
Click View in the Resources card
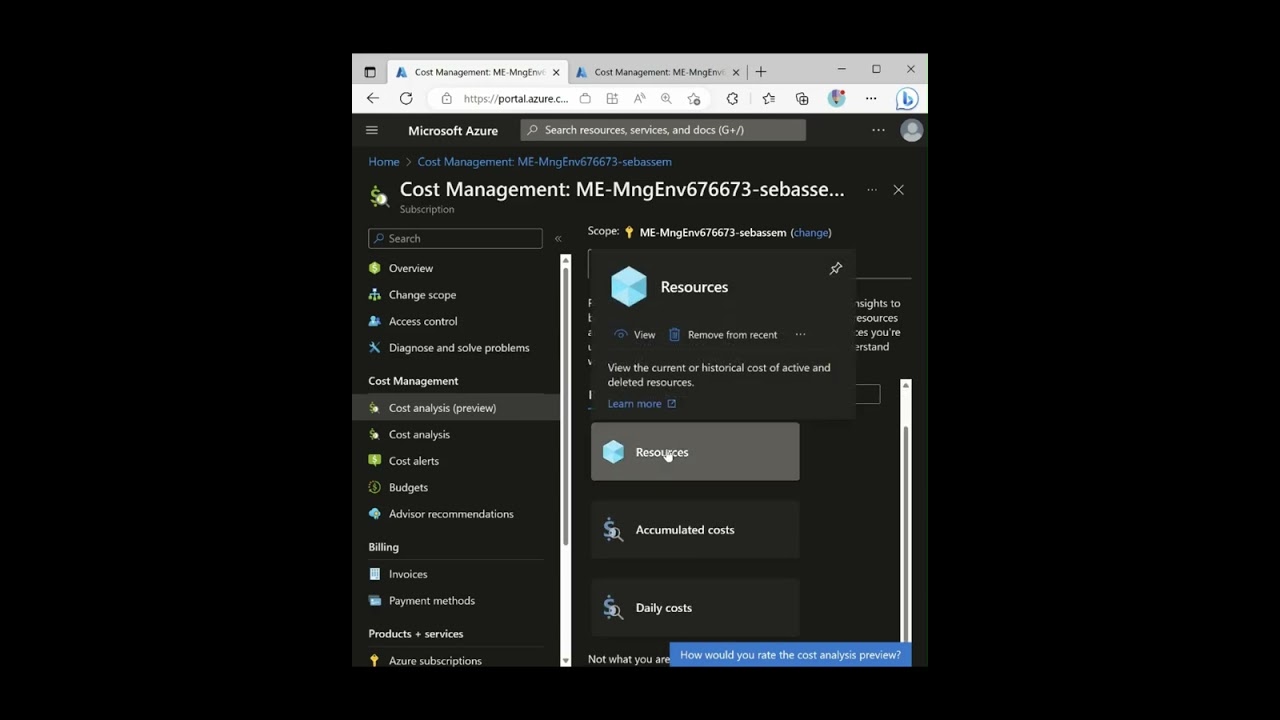pos(635,334)
